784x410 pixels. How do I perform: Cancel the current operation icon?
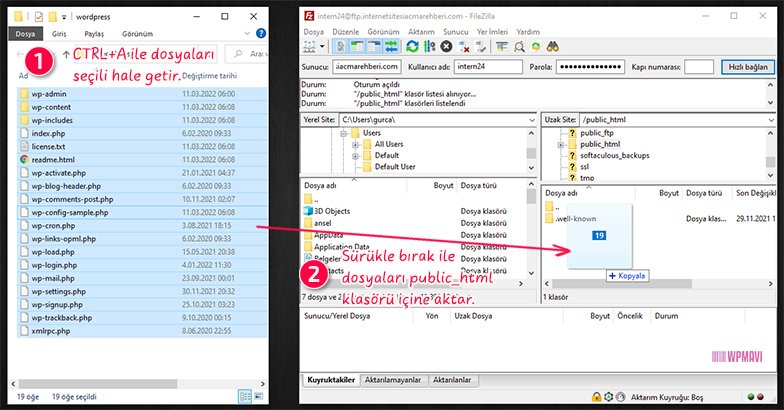click(x=446, y=46)
